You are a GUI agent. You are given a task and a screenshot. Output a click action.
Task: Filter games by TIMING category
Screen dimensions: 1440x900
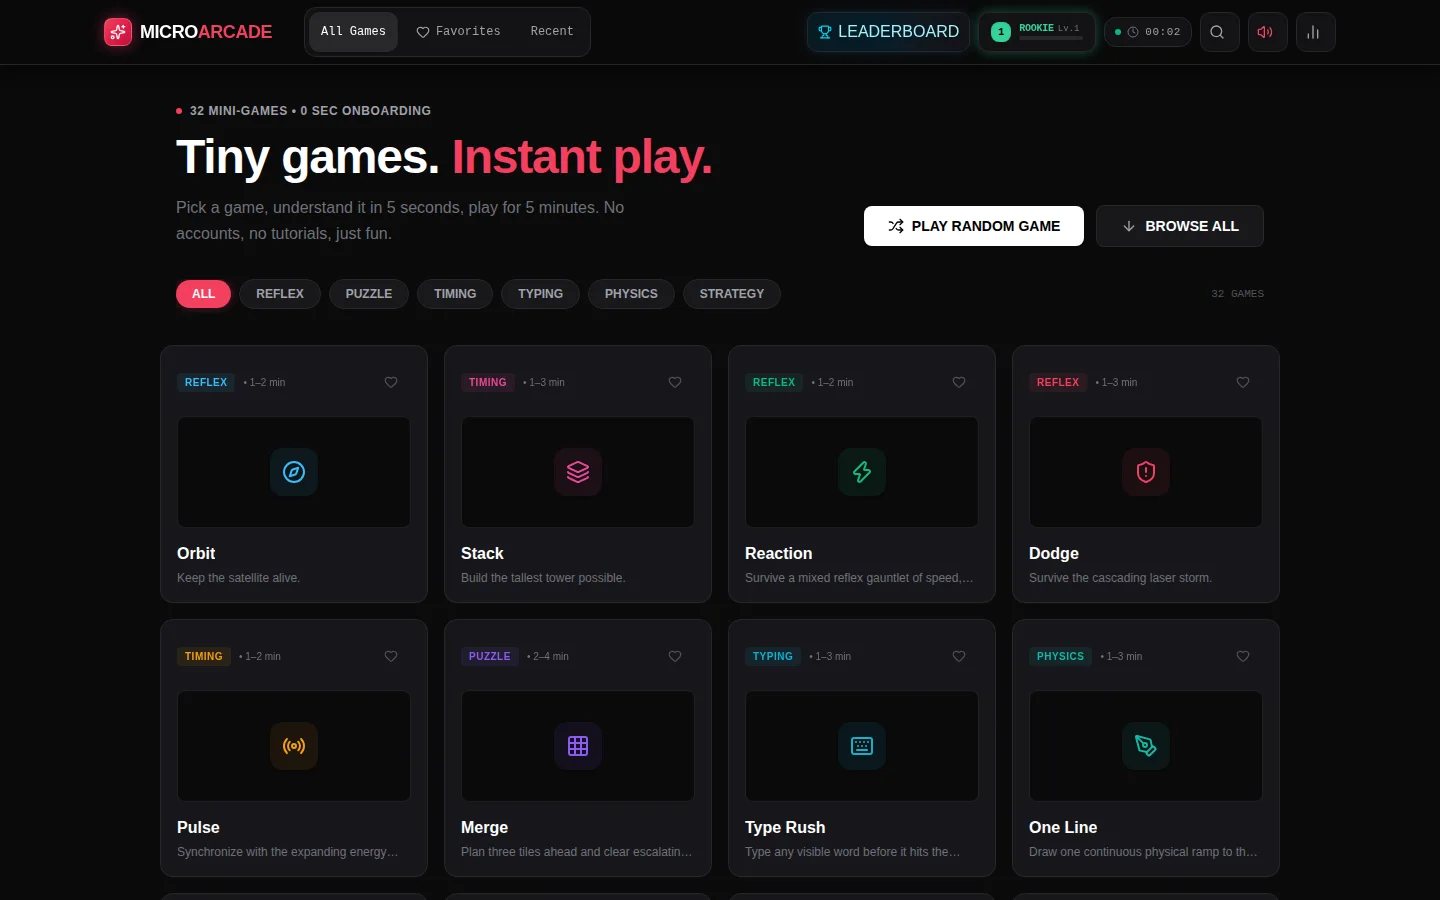[455, 294]
